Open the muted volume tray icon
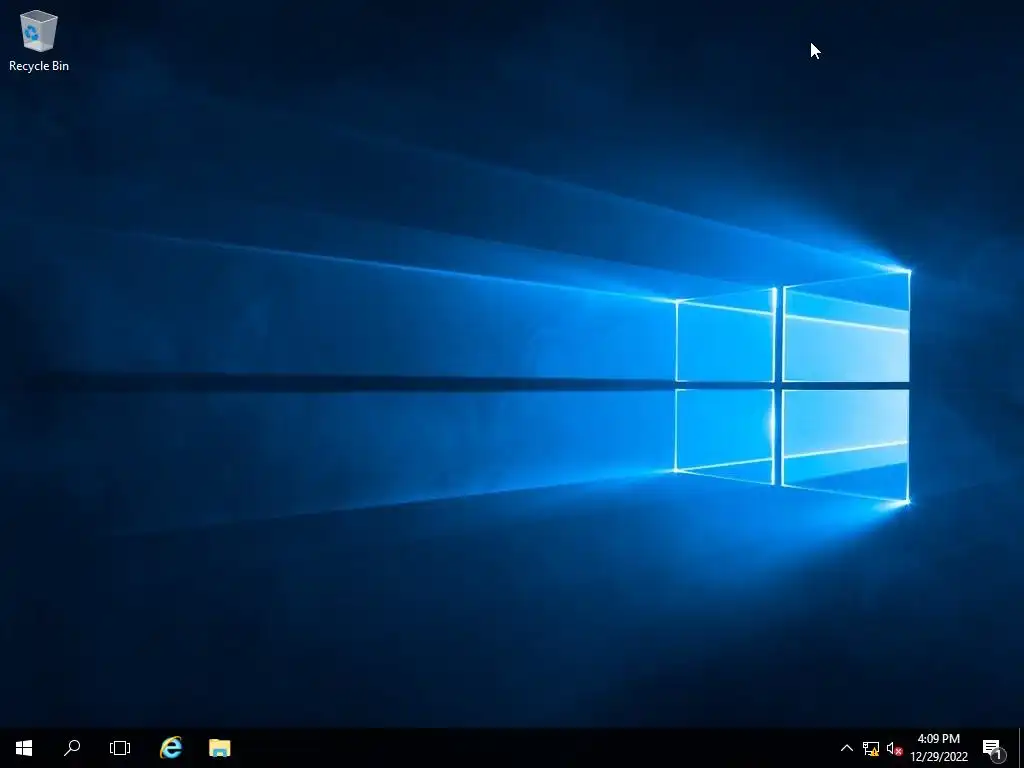The width and height of the screenshot is (1024, 768). (894, 748)
